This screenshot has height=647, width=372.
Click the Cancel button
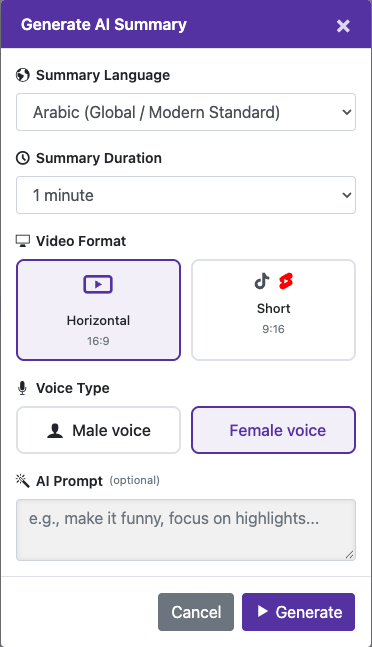pyautogui.click(x=196, y=612)
